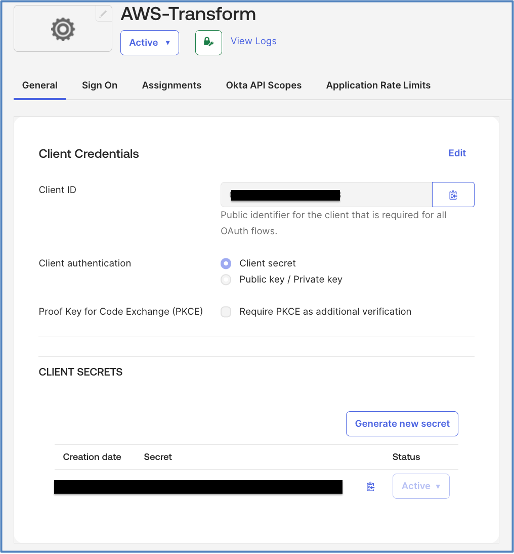Click the CLIENT SECRETS heading
This screenshot has width=514, height=554.
[x=81, y=372]
